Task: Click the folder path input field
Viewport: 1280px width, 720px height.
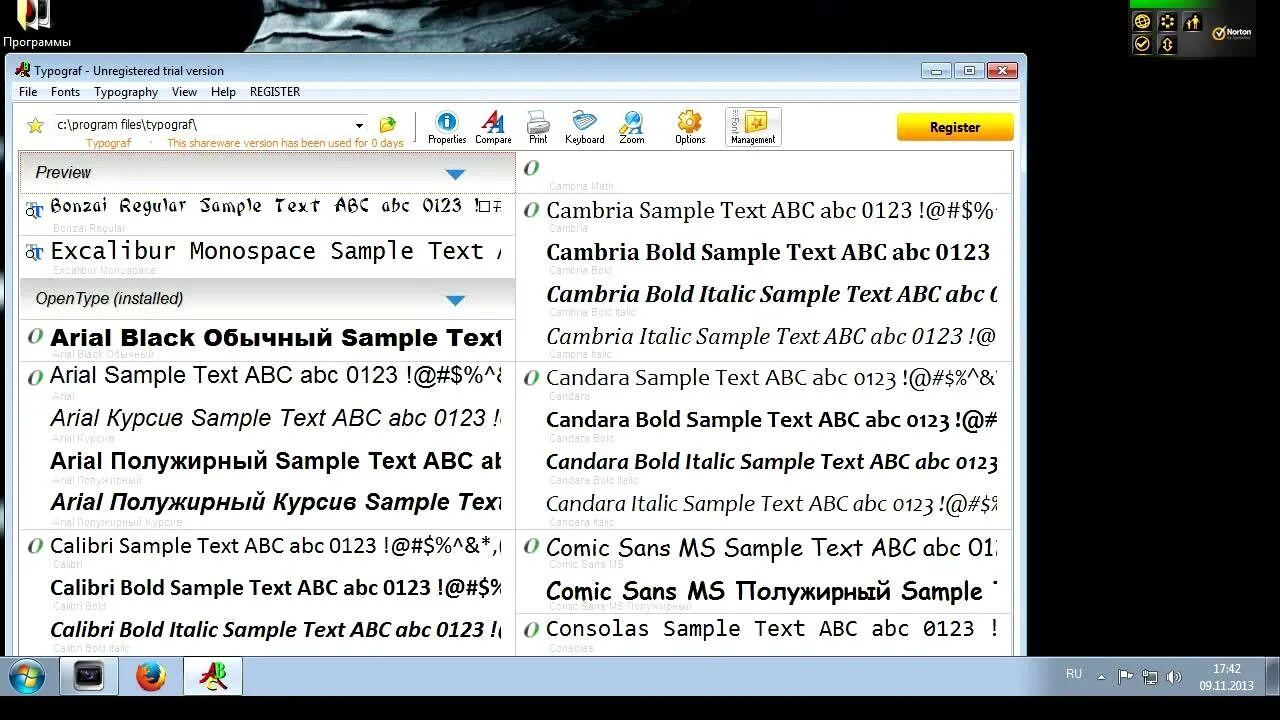Action: (x=202, y=125)
